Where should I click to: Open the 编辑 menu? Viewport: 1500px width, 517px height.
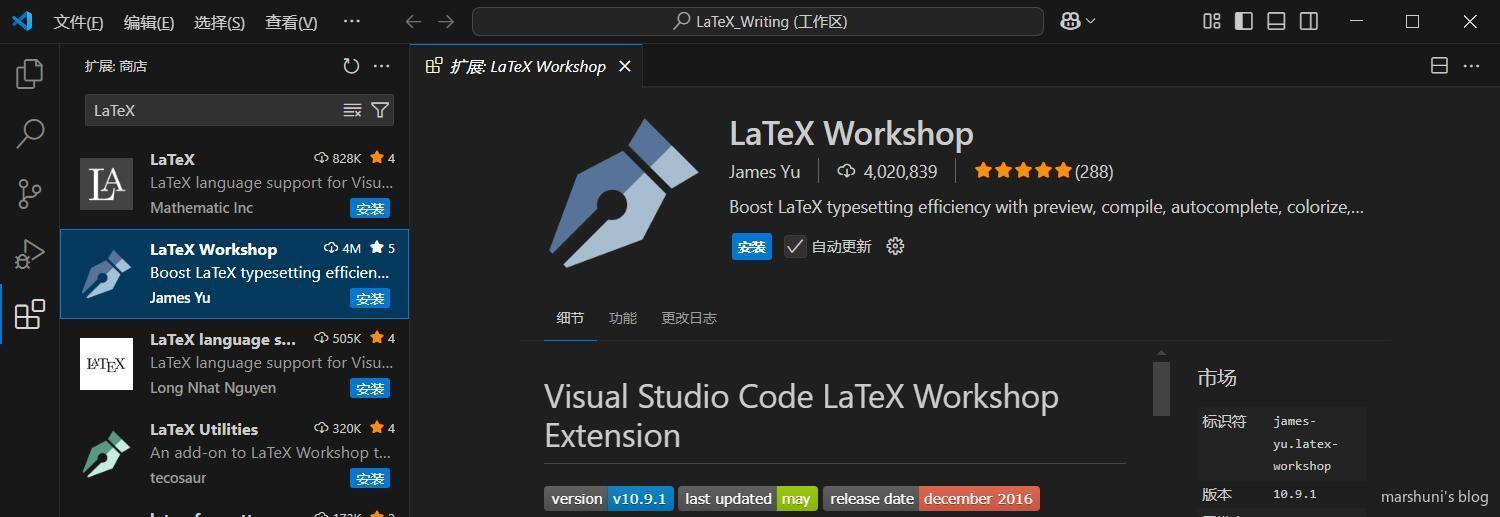click(x=149, y=22)
